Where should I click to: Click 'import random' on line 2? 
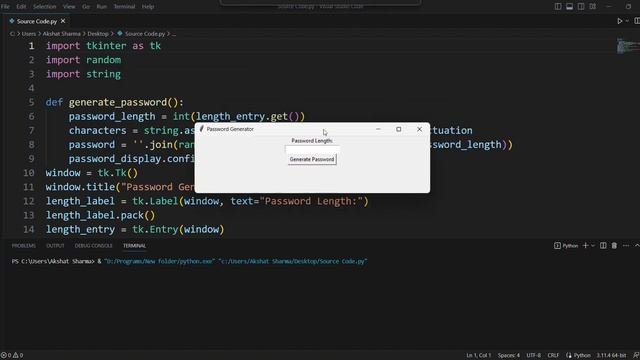tap(83, 60)
